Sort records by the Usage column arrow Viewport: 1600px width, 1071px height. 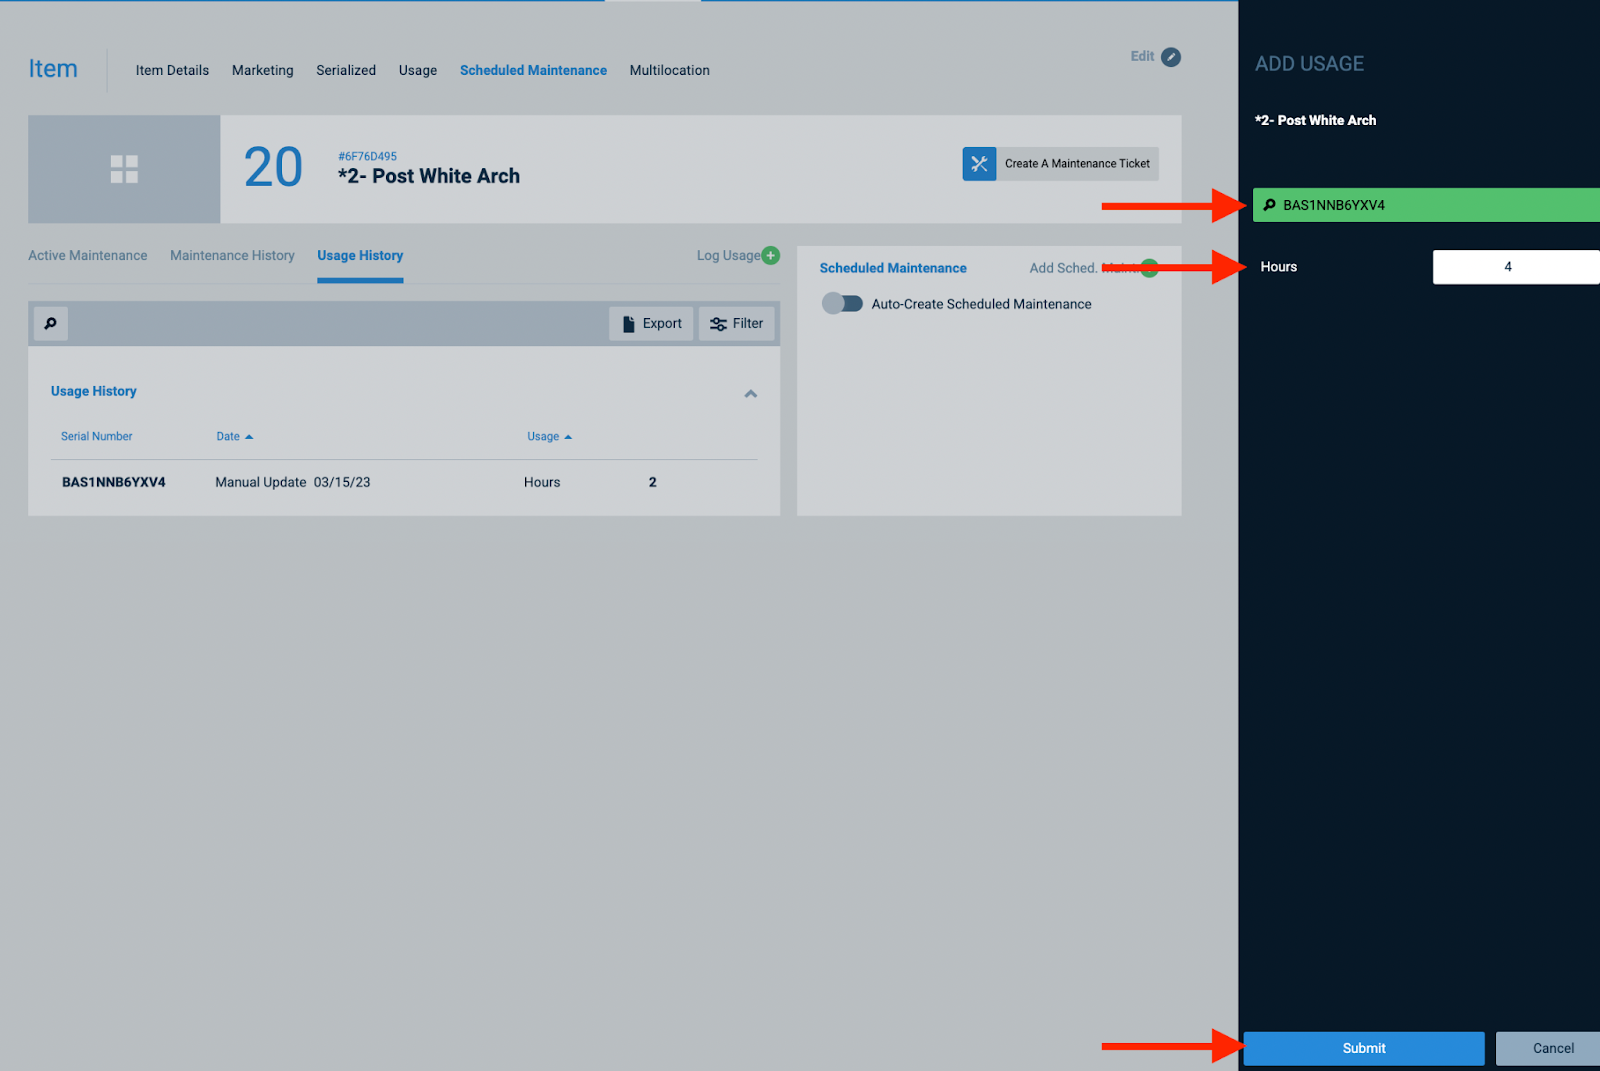click(x=567, y=436)
